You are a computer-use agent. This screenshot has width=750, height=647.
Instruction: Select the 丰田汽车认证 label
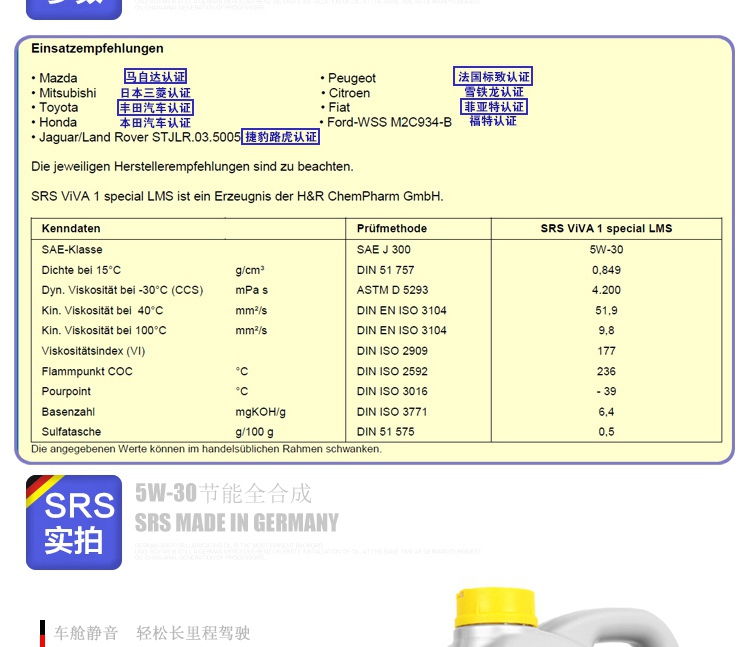point(155,108)
